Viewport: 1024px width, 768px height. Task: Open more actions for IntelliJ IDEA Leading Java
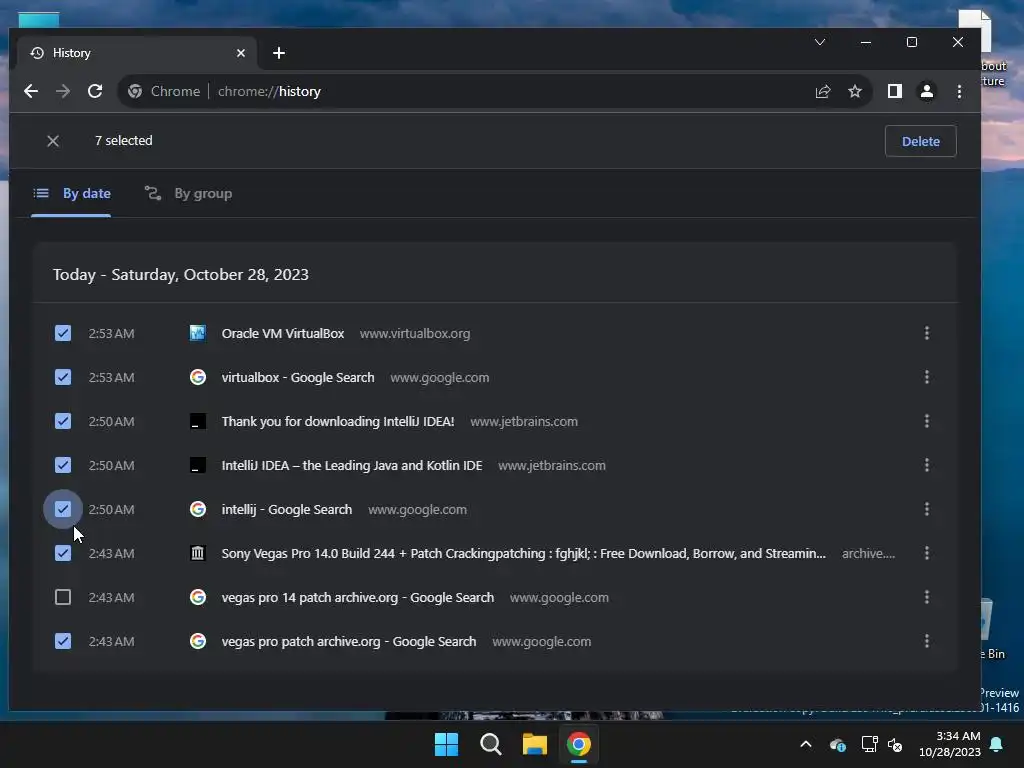[927, 465]
